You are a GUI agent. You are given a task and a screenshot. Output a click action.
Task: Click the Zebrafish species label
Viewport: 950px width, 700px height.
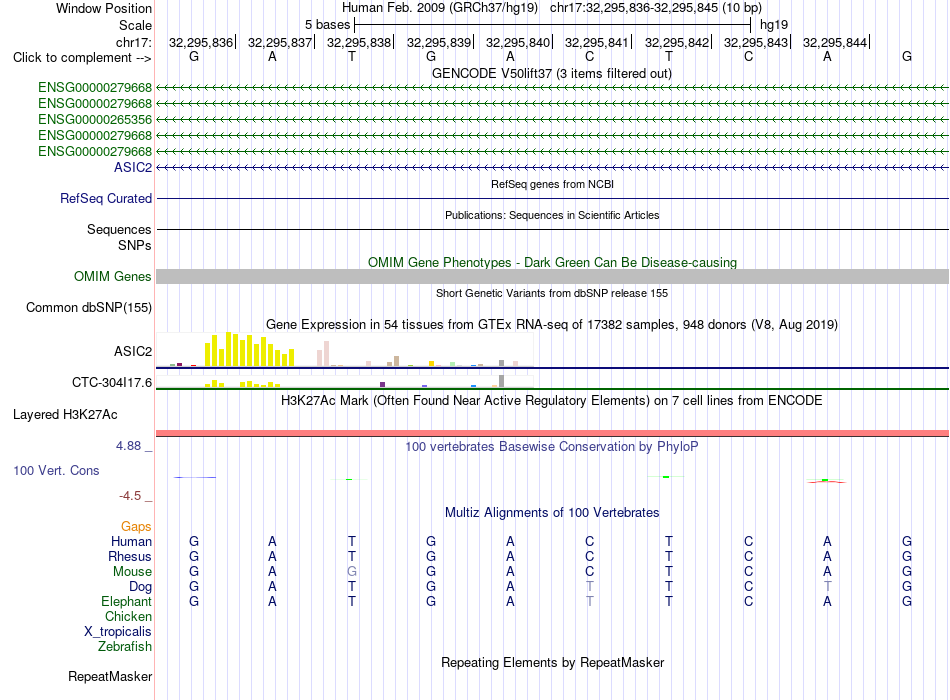tap(125, 647)
